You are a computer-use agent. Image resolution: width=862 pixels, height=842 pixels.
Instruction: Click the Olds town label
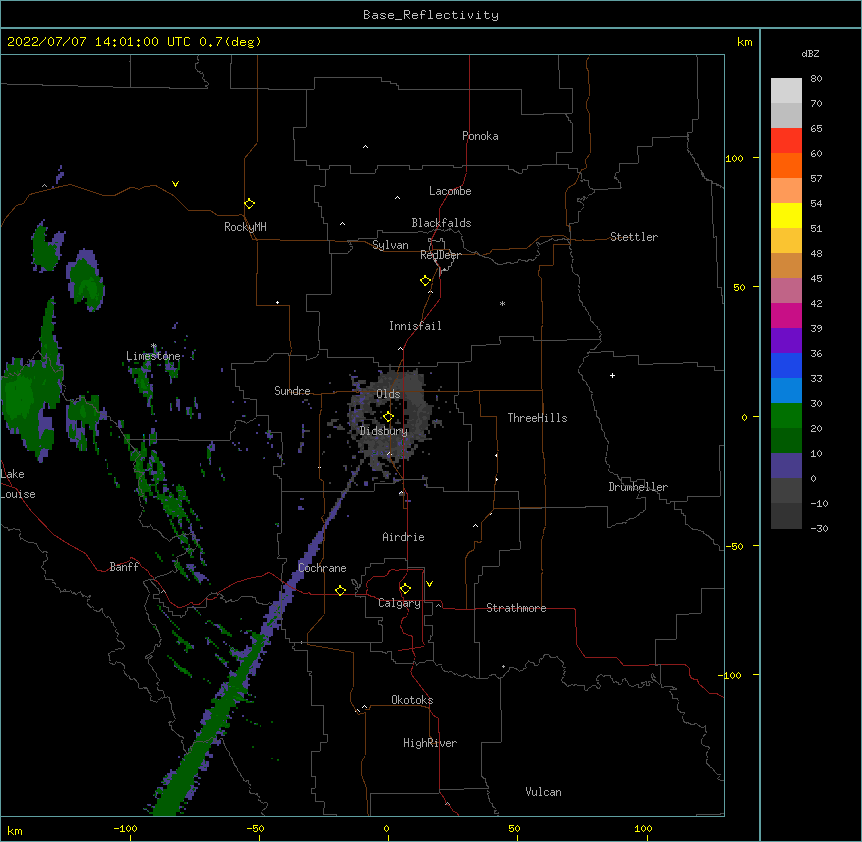pos(388,394)
